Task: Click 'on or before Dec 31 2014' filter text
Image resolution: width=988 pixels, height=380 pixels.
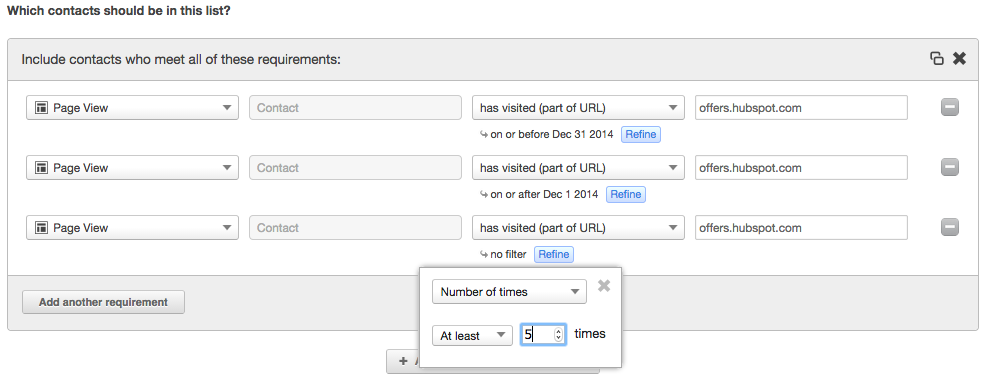Action: tap(551, 134)
